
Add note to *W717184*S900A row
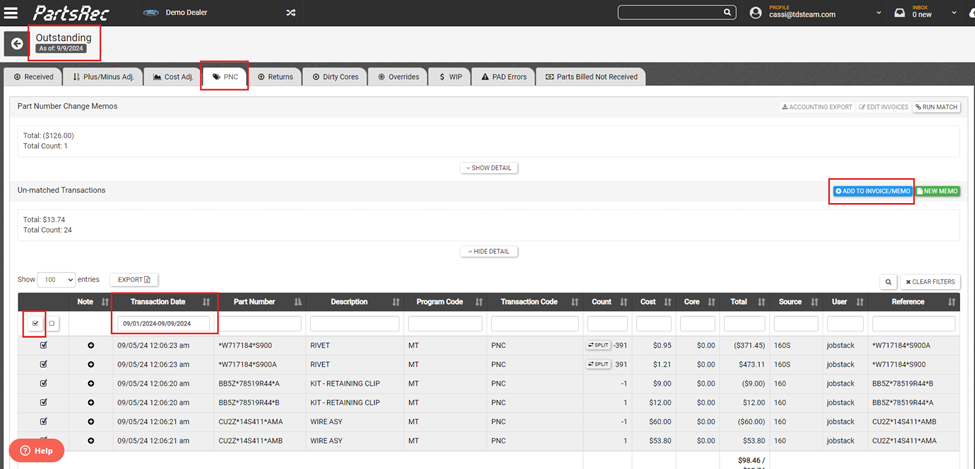tap(91, 364)
